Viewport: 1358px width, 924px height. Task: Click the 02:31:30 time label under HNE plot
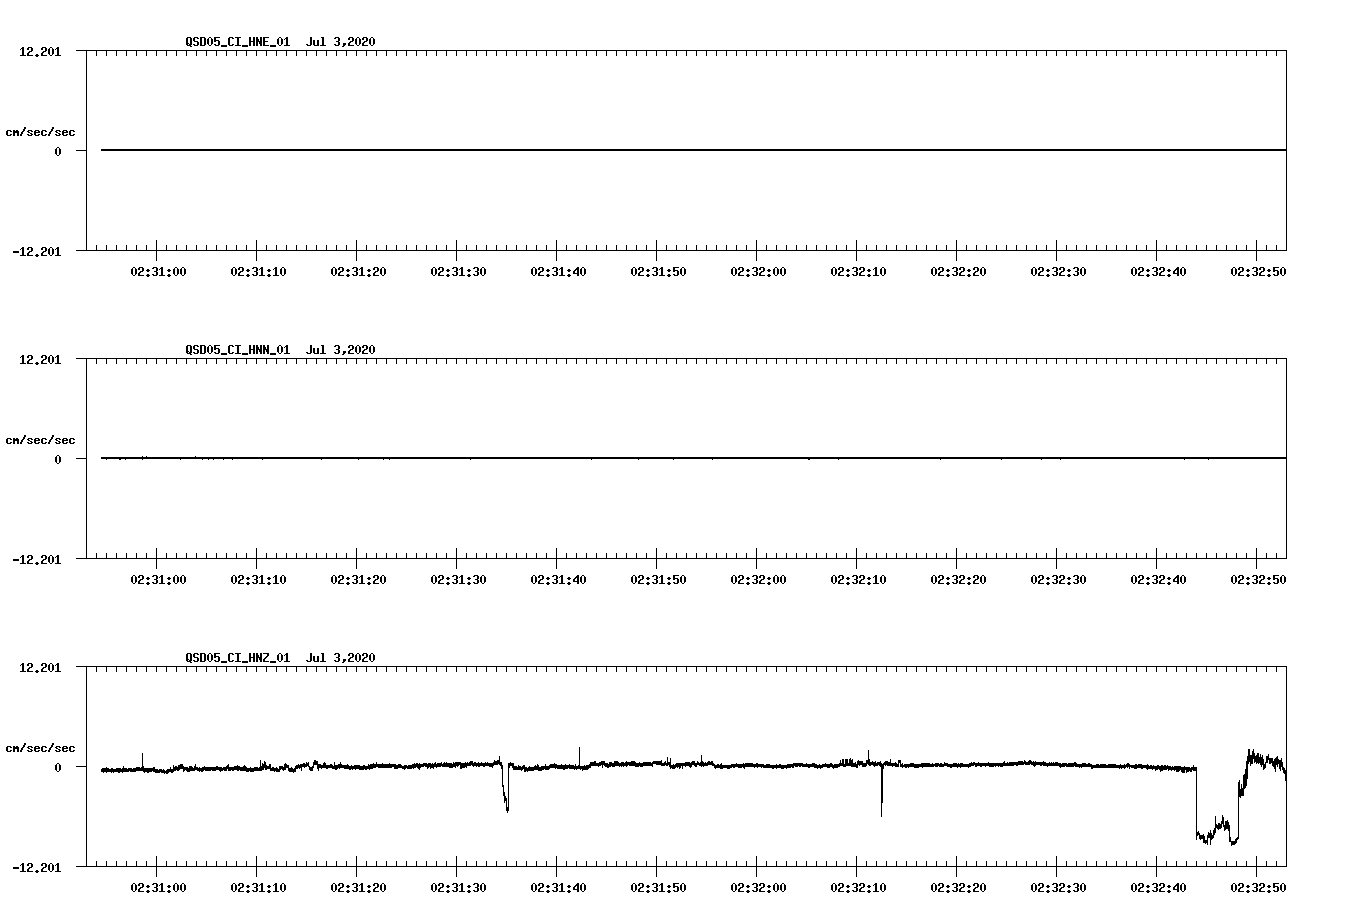(458, 271)
